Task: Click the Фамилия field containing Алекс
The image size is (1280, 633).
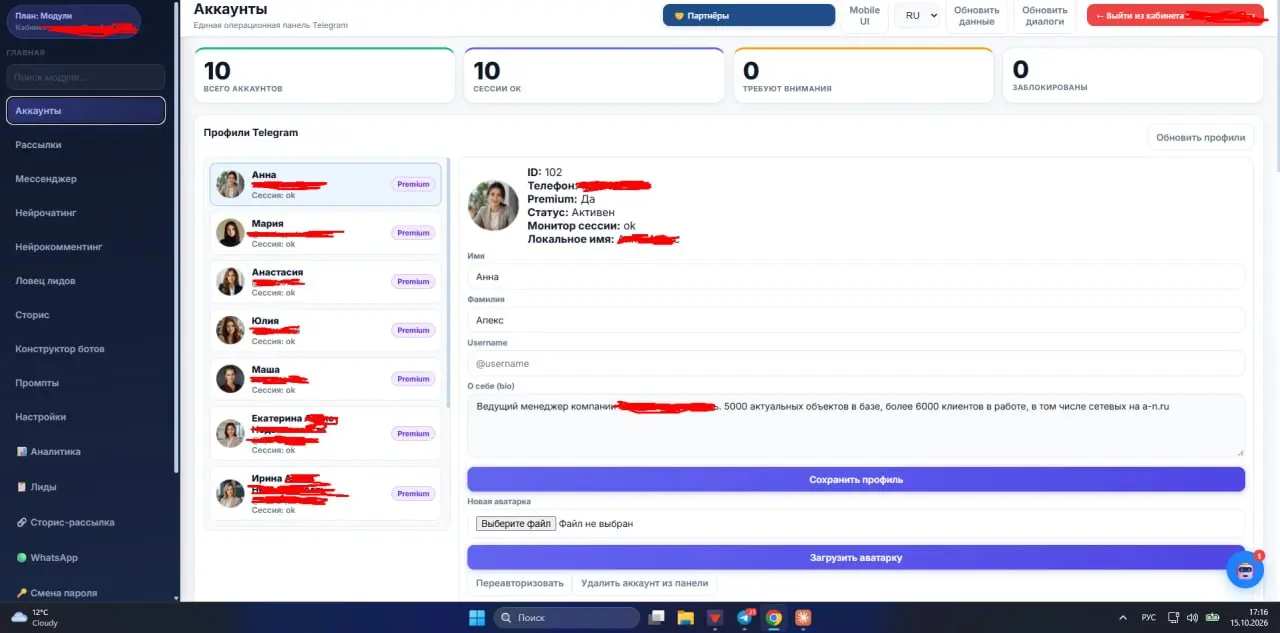Action: (x=856, y=320)
